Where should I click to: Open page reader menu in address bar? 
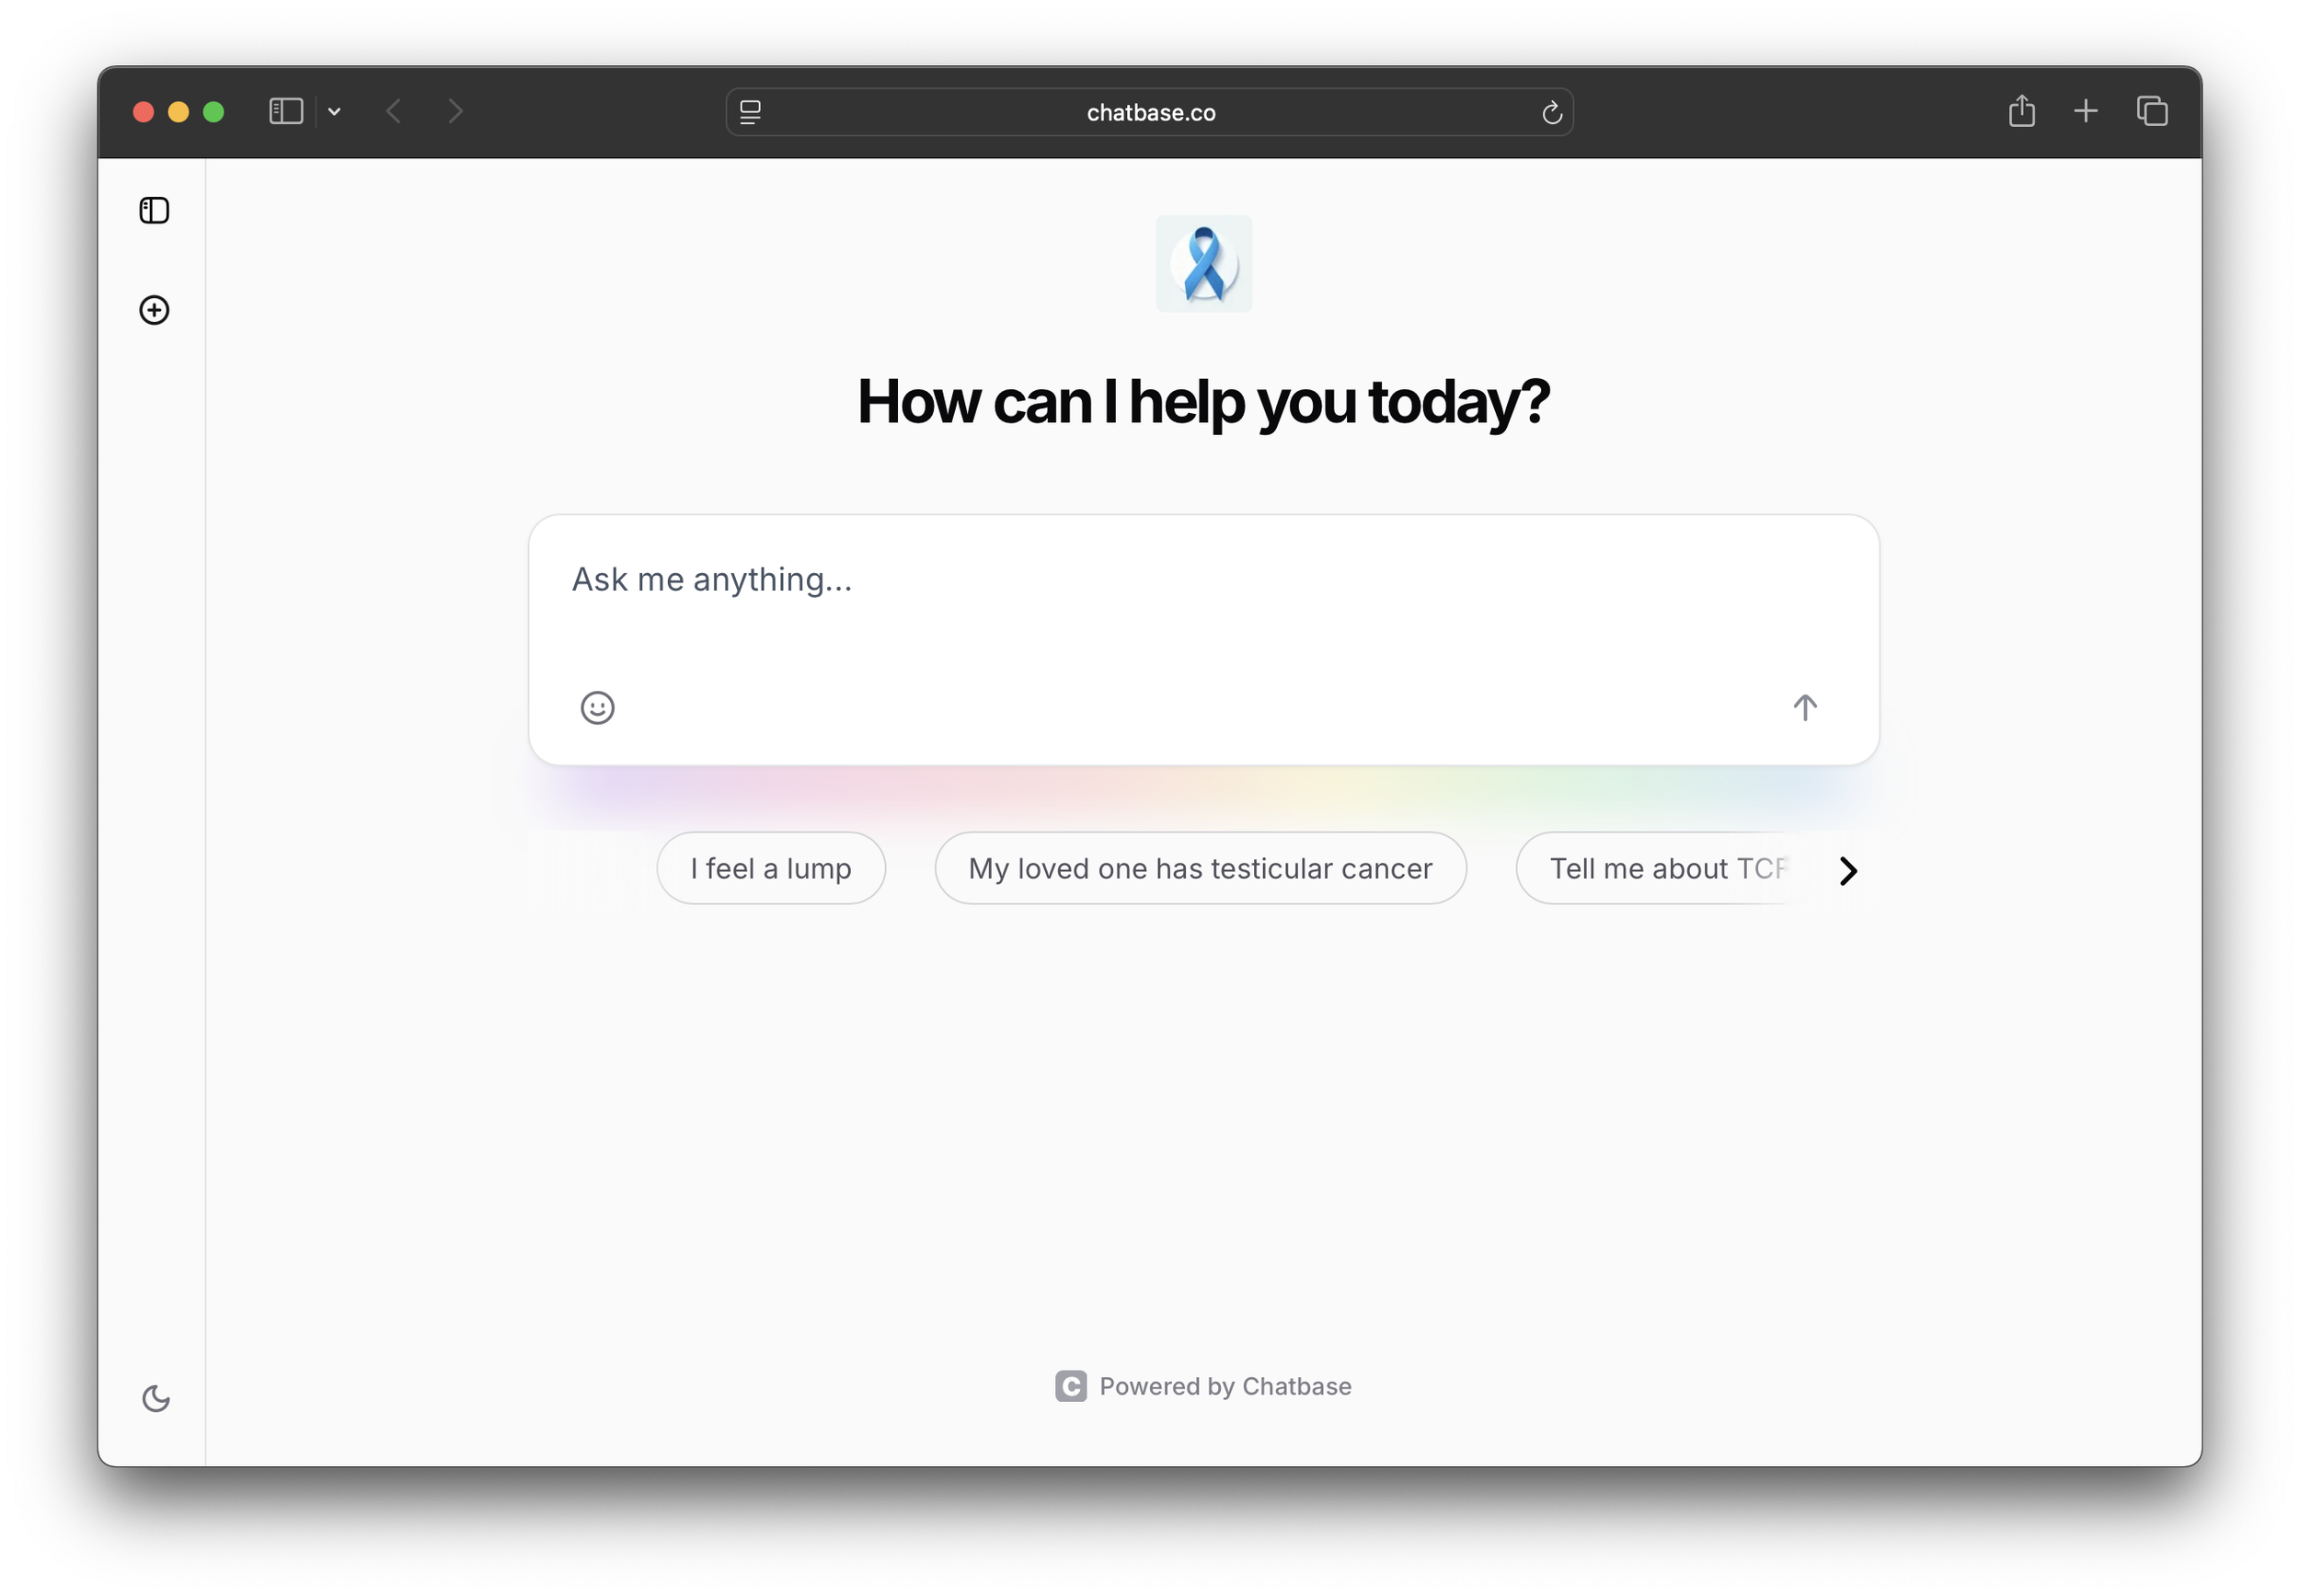pos(751,112)
